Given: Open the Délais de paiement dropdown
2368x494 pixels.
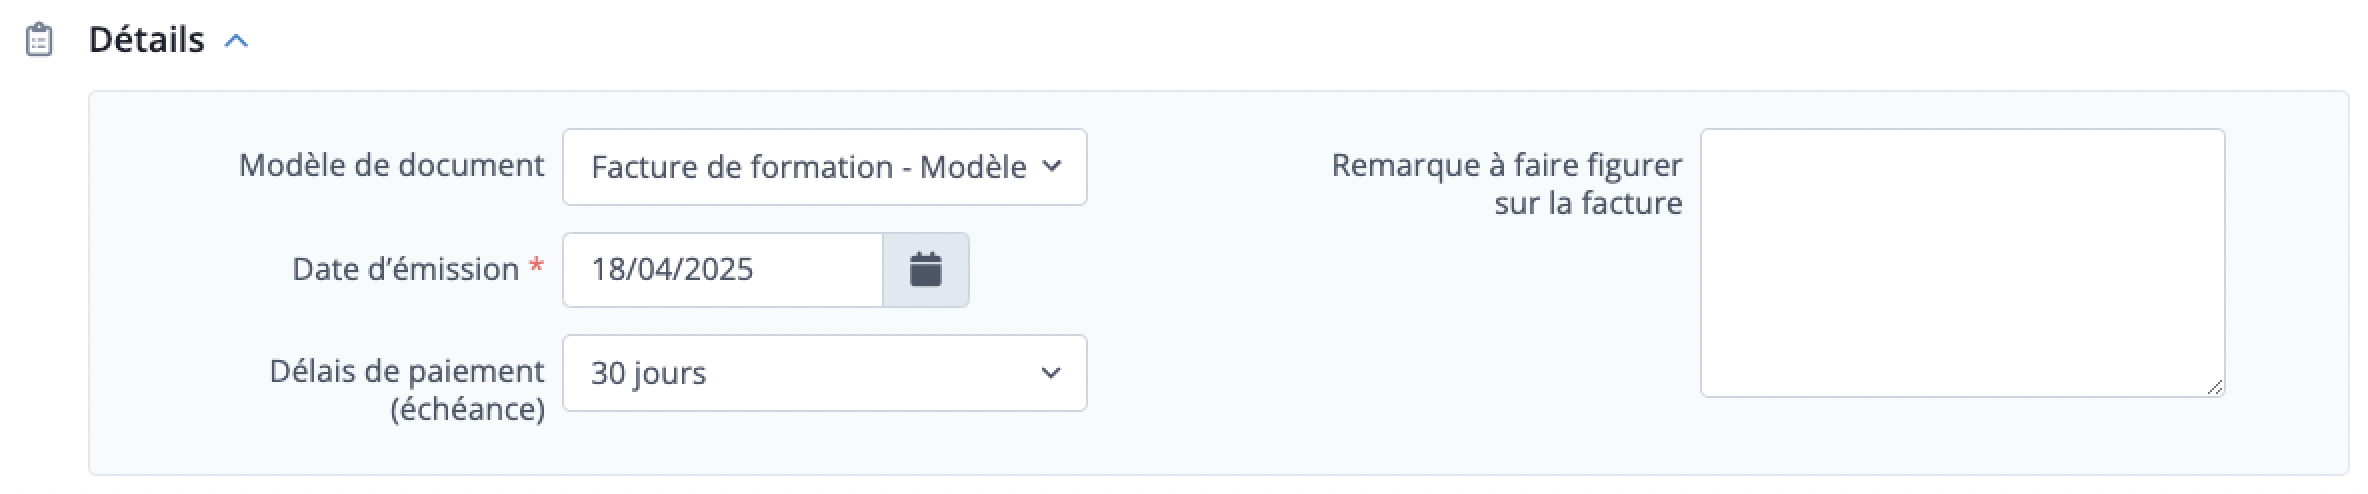Looking at the screenshot, I should coord(823,373).
